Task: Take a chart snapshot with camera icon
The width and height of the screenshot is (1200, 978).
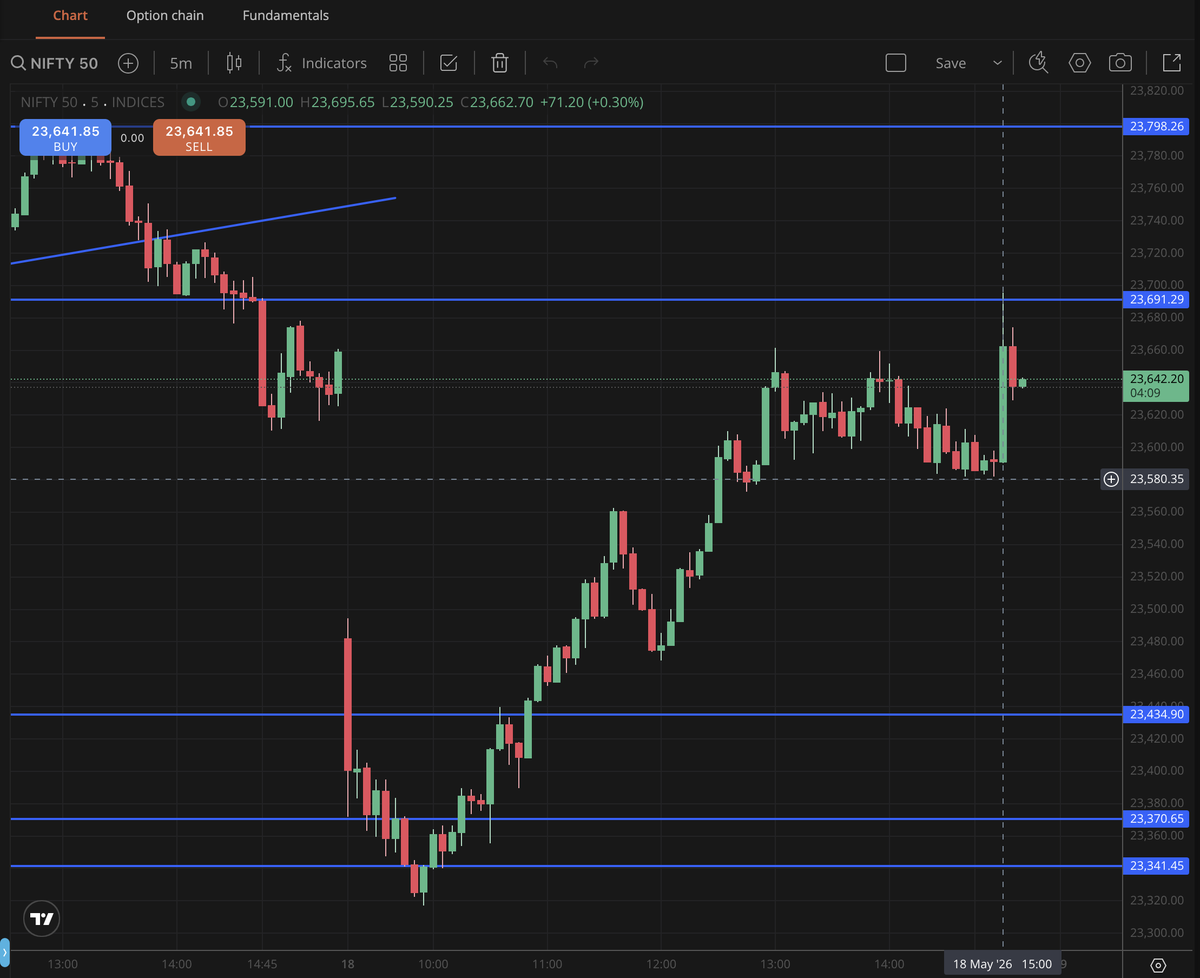Action: click(1120, 63)
